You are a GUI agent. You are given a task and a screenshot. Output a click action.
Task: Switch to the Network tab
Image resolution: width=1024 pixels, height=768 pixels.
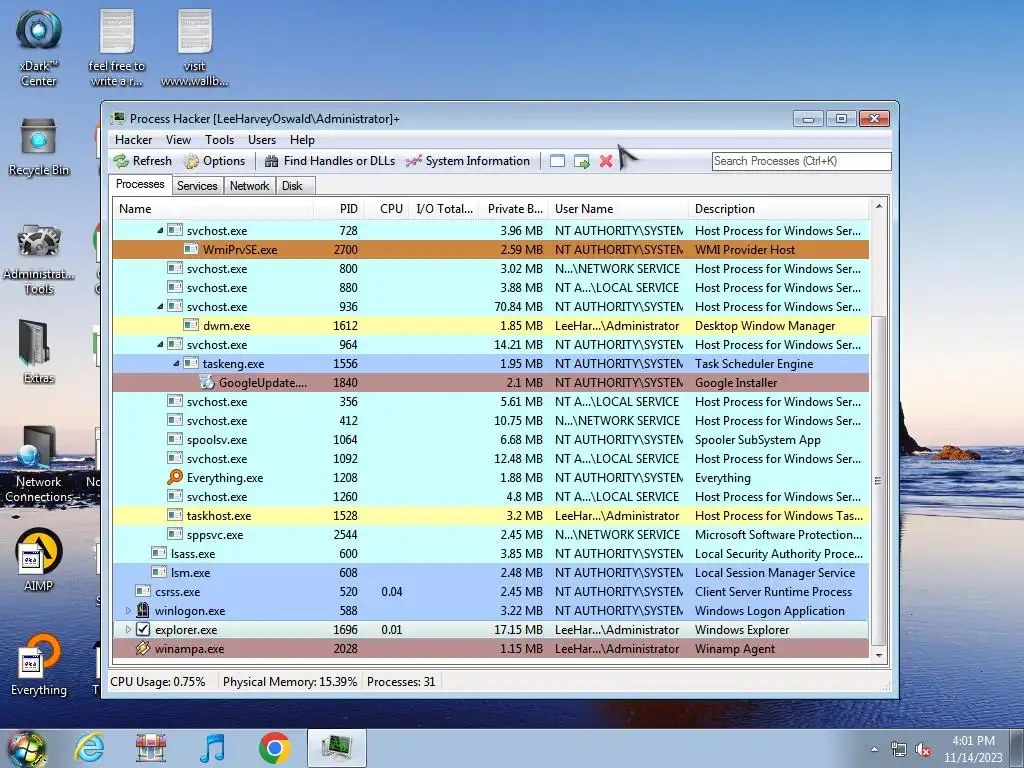click(249, 186)
